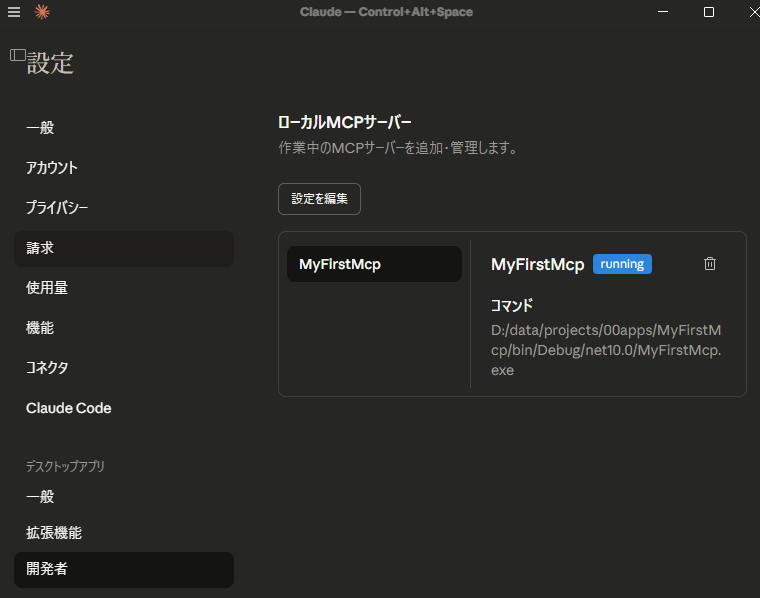Go to アカウント settings
760x598 pixels.
[52, 168]
